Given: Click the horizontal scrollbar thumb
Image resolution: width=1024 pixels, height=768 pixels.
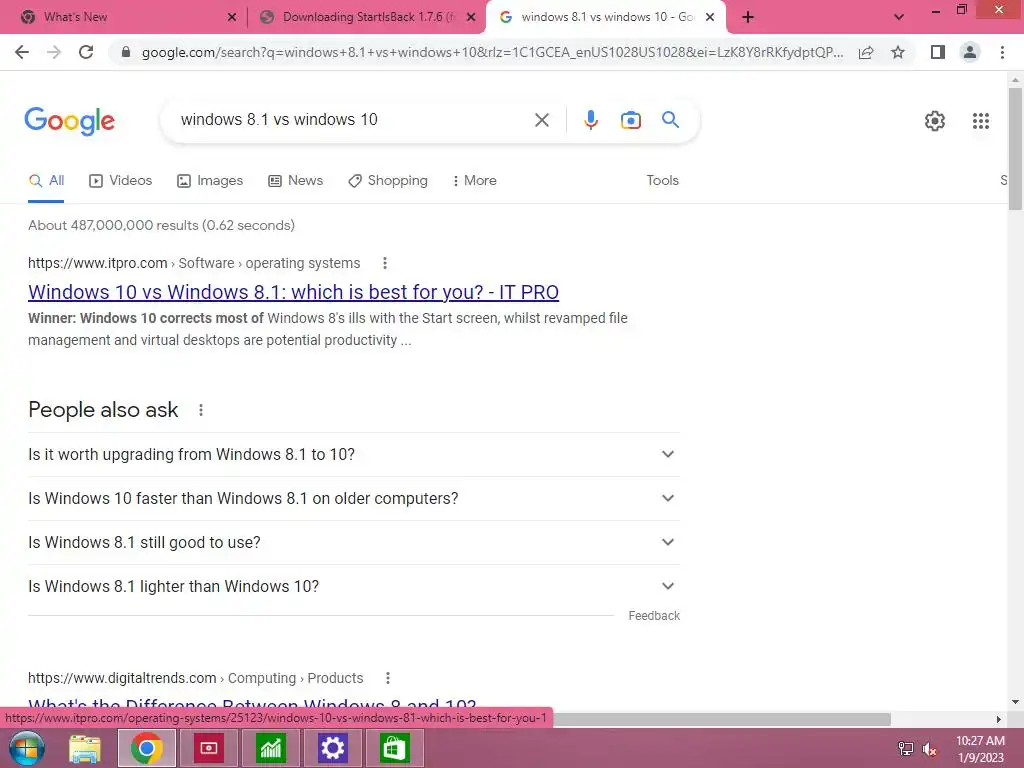Looking at the screenshot, I should pos(722,719).
